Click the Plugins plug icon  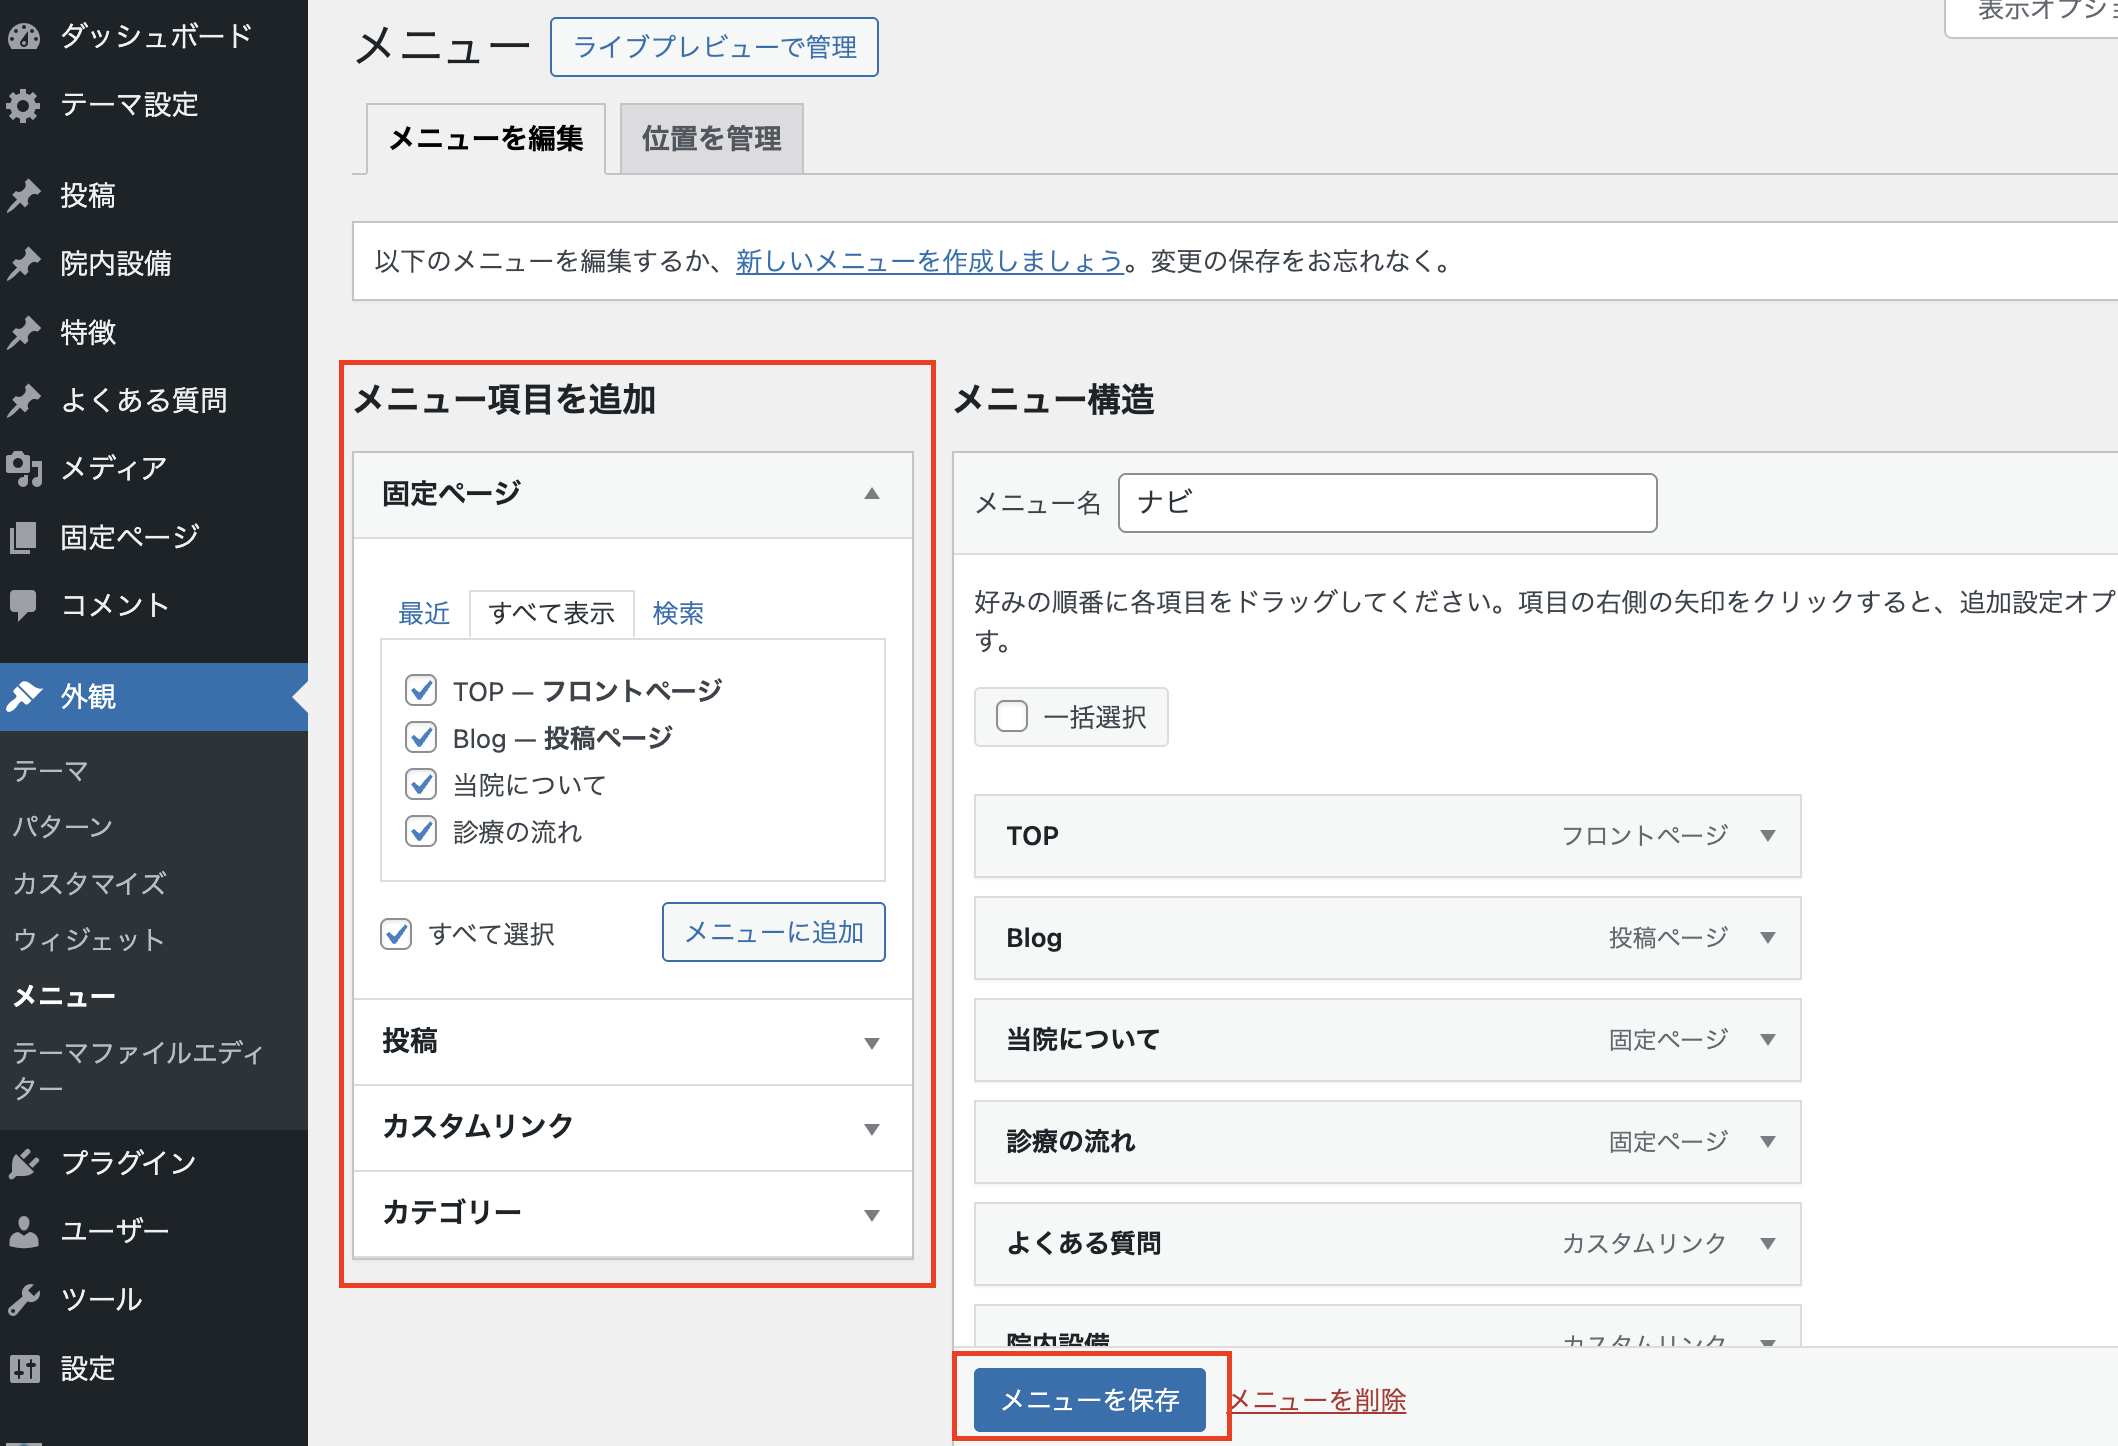click(x=24, y=1163)
